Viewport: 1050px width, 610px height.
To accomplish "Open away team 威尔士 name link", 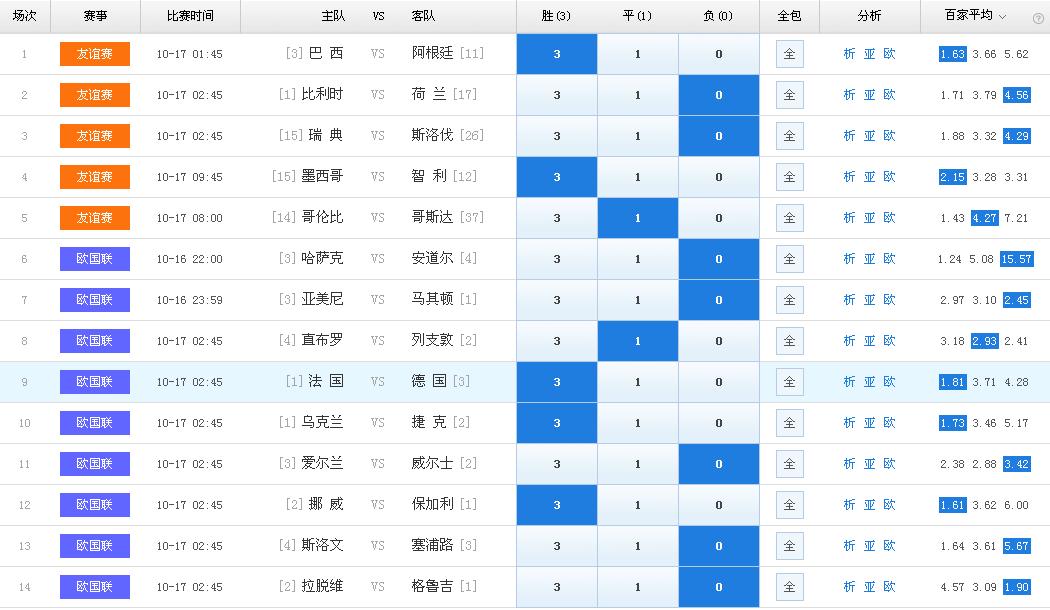I will [x=432, y=464].
